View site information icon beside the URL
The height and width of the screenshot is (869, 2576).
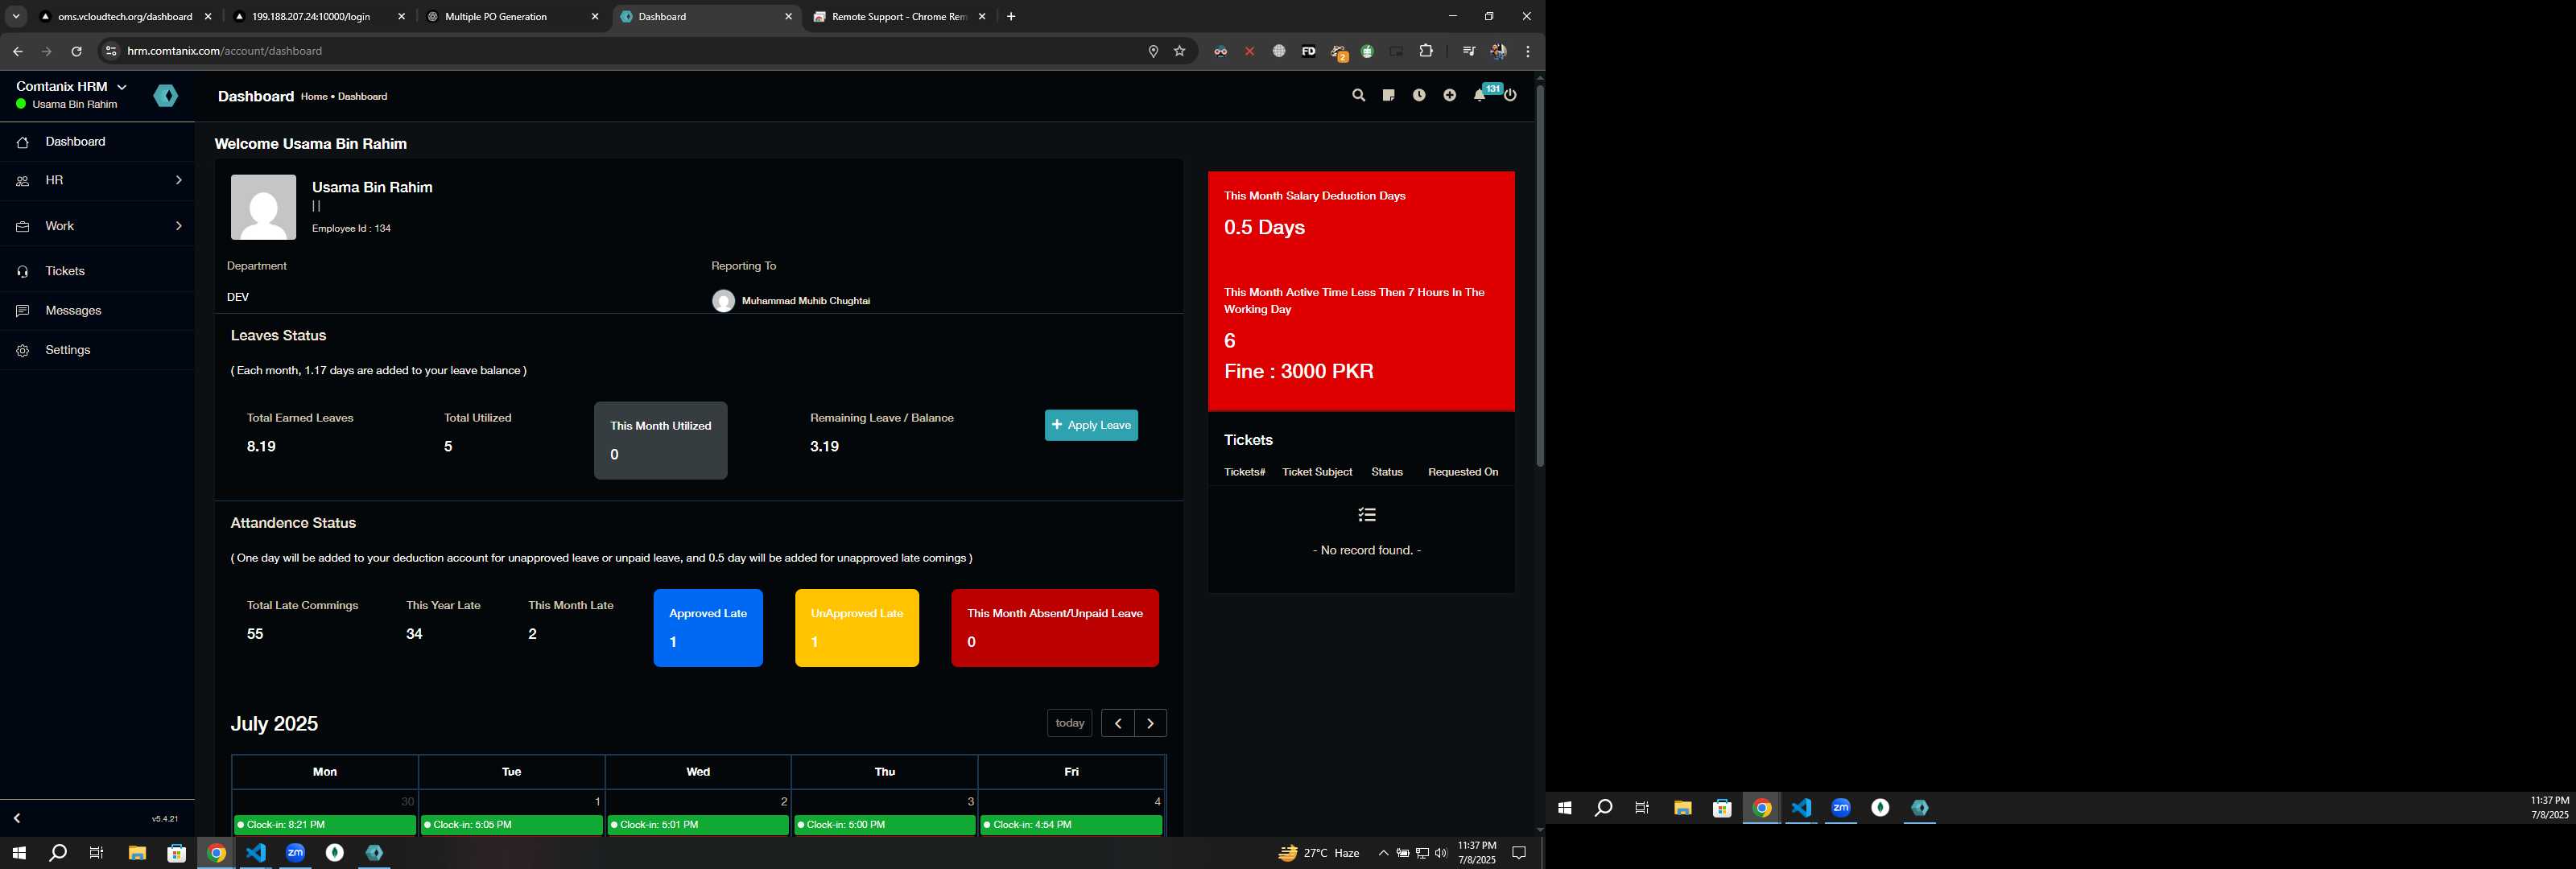[111, 51]
